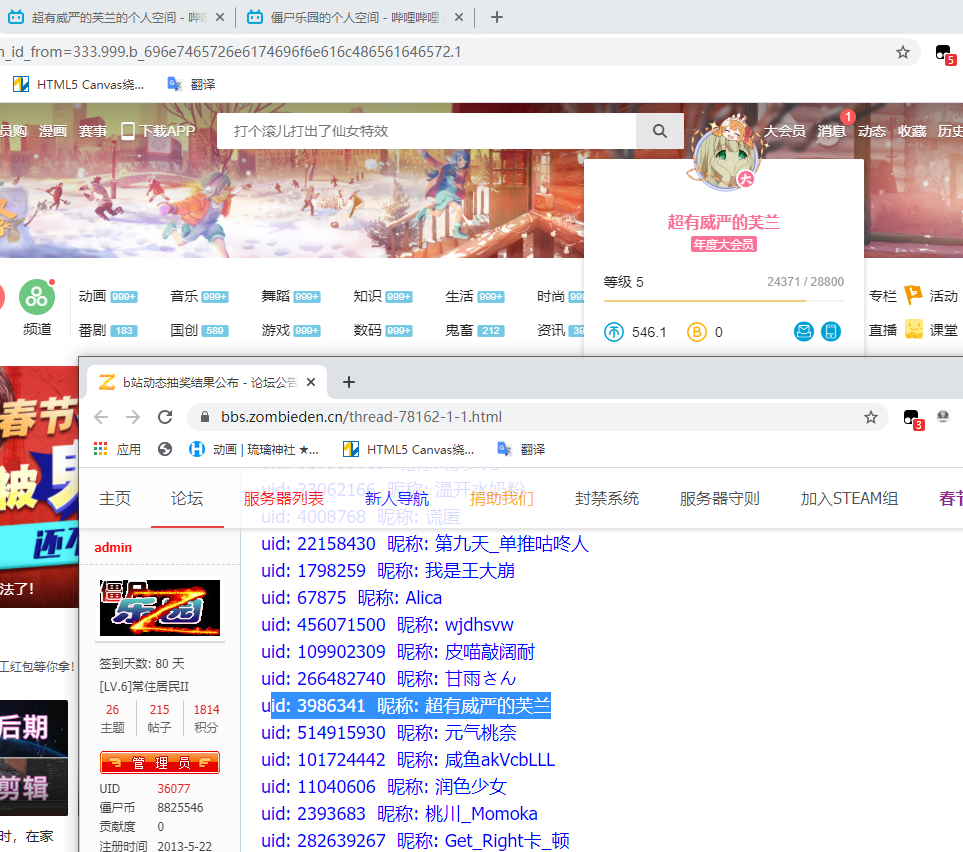Click the search magnifier on Bilibili's search bar
Screen dimensions: 963x852
[659, 129]
